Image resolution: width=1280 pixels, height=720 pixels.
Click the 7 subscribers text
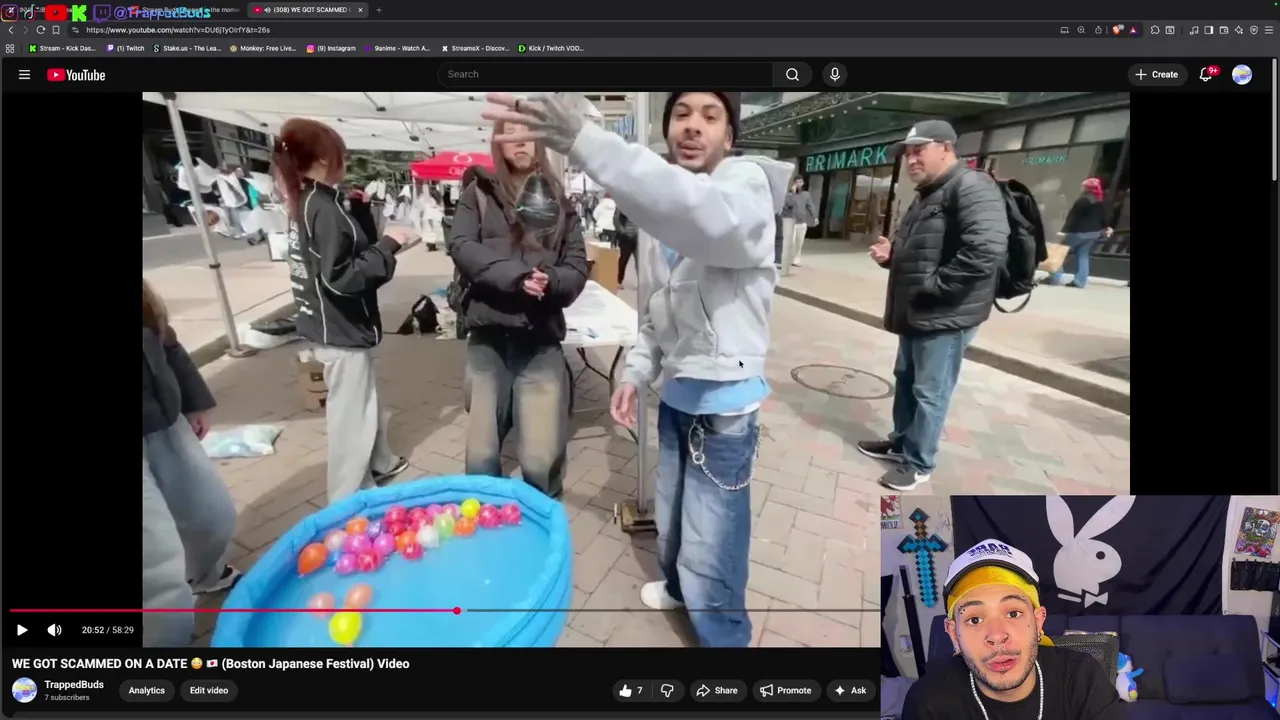67,697
